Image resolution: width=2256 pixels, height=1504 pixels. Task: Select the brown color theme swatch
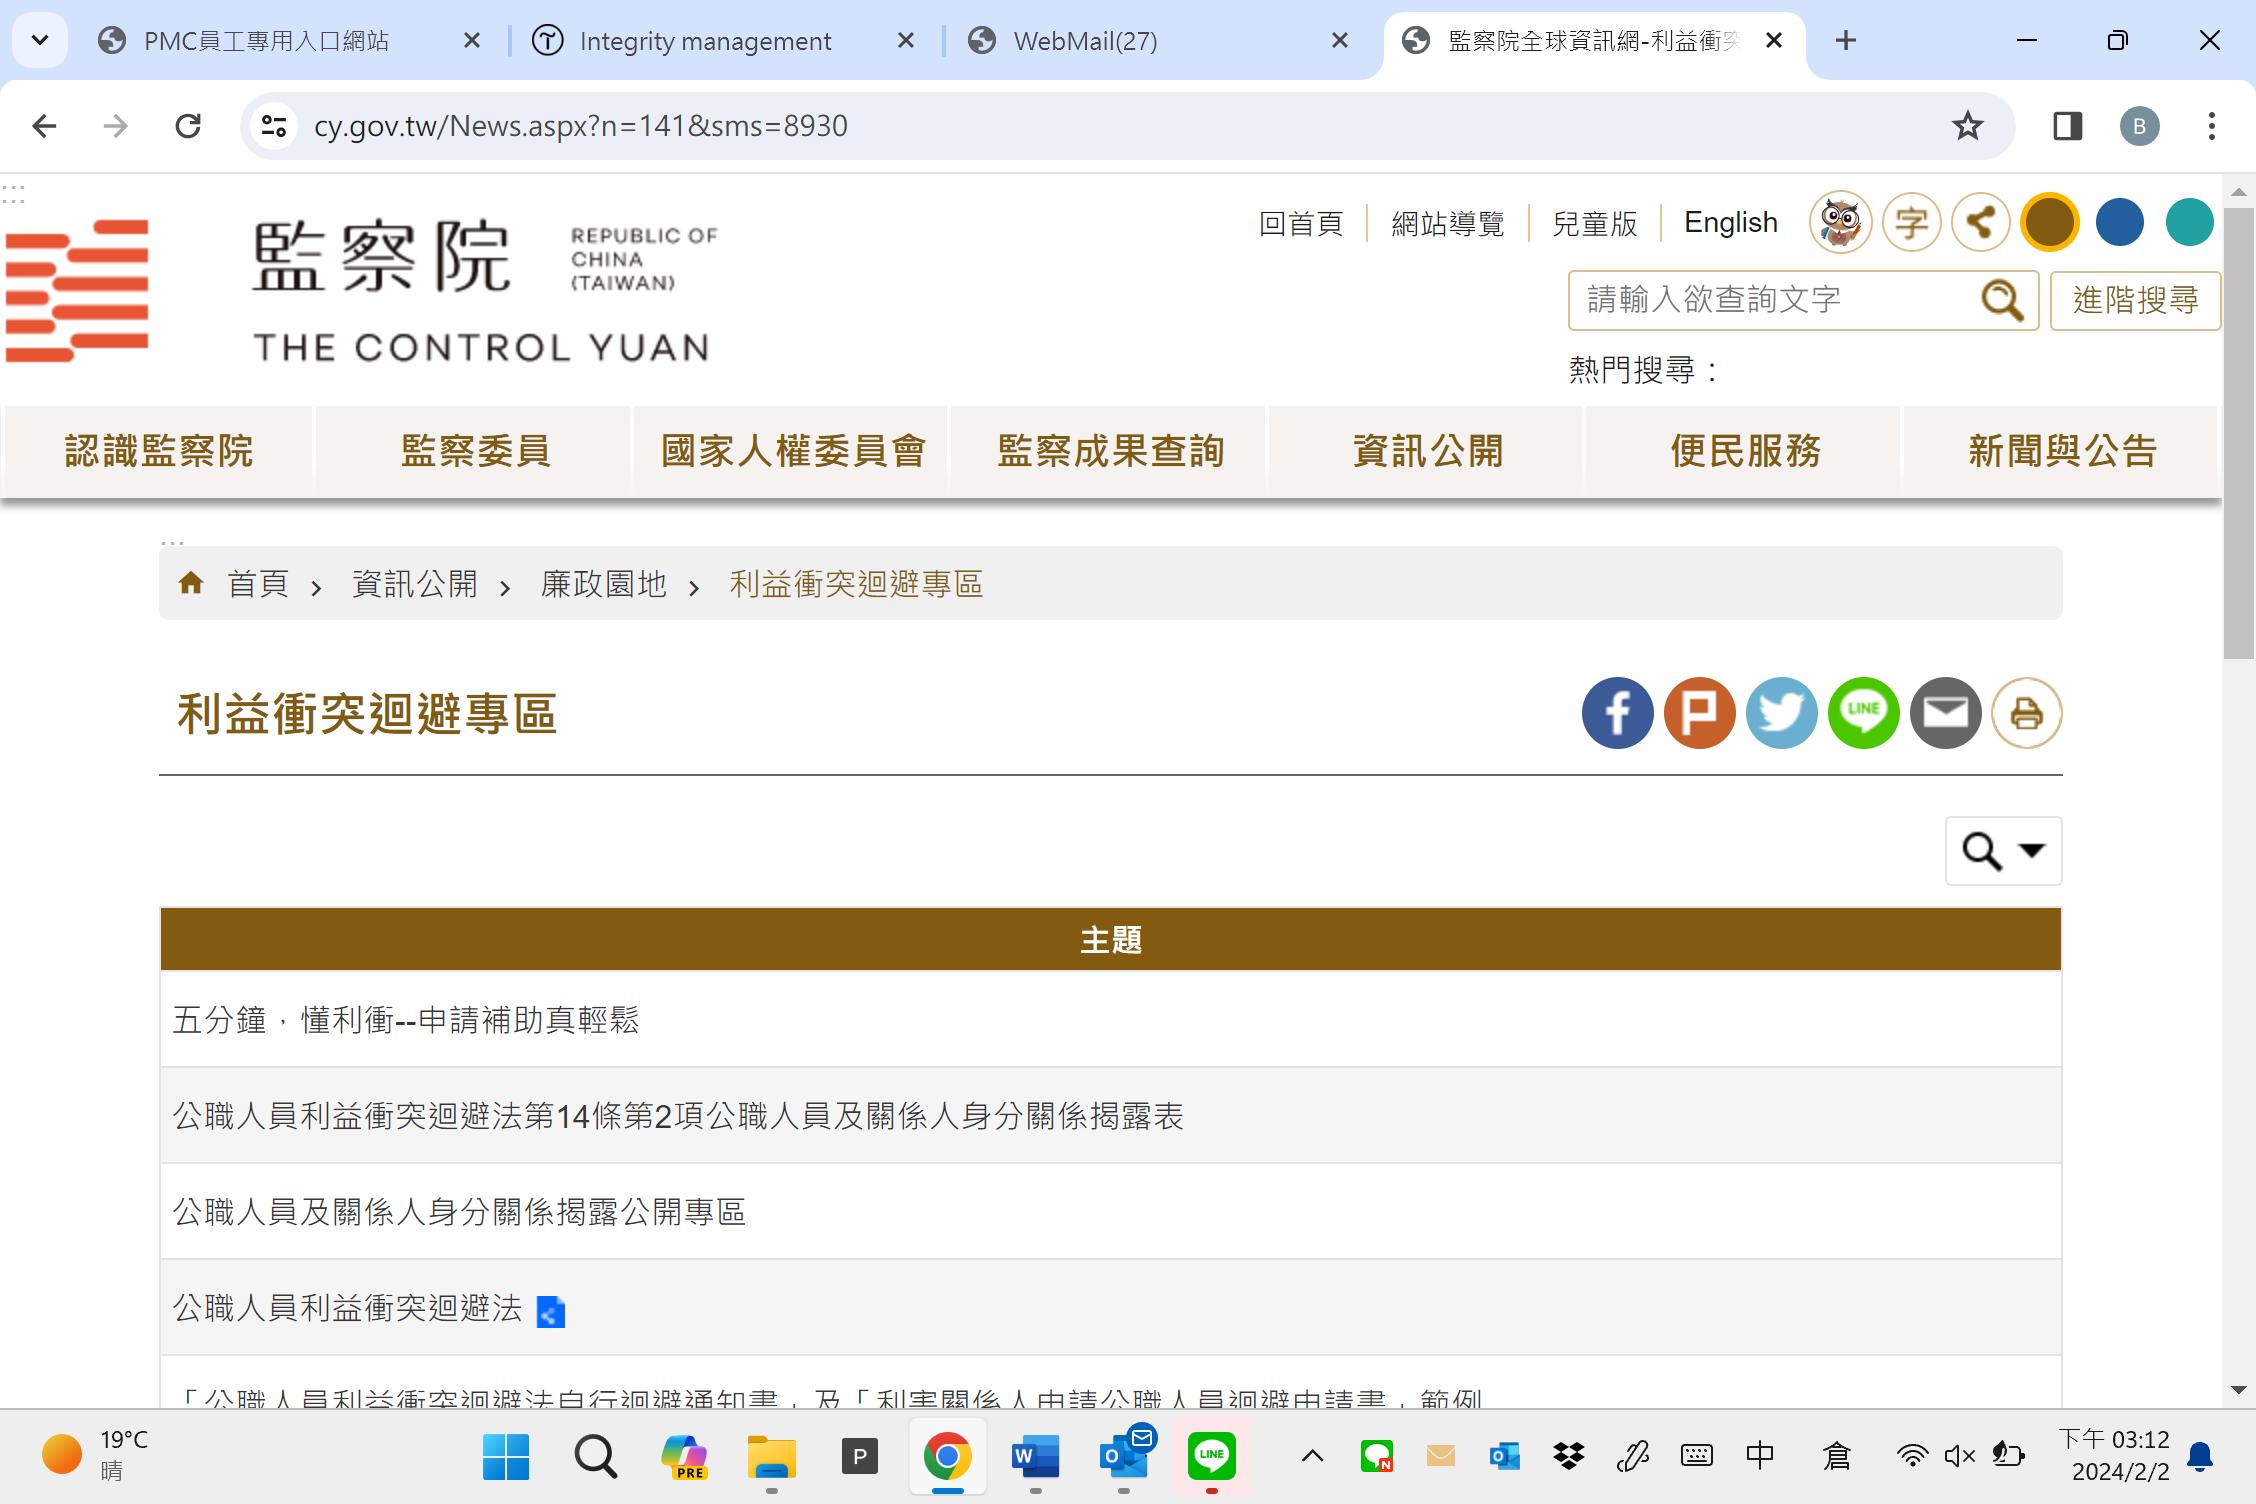(x=2050, y=222)
